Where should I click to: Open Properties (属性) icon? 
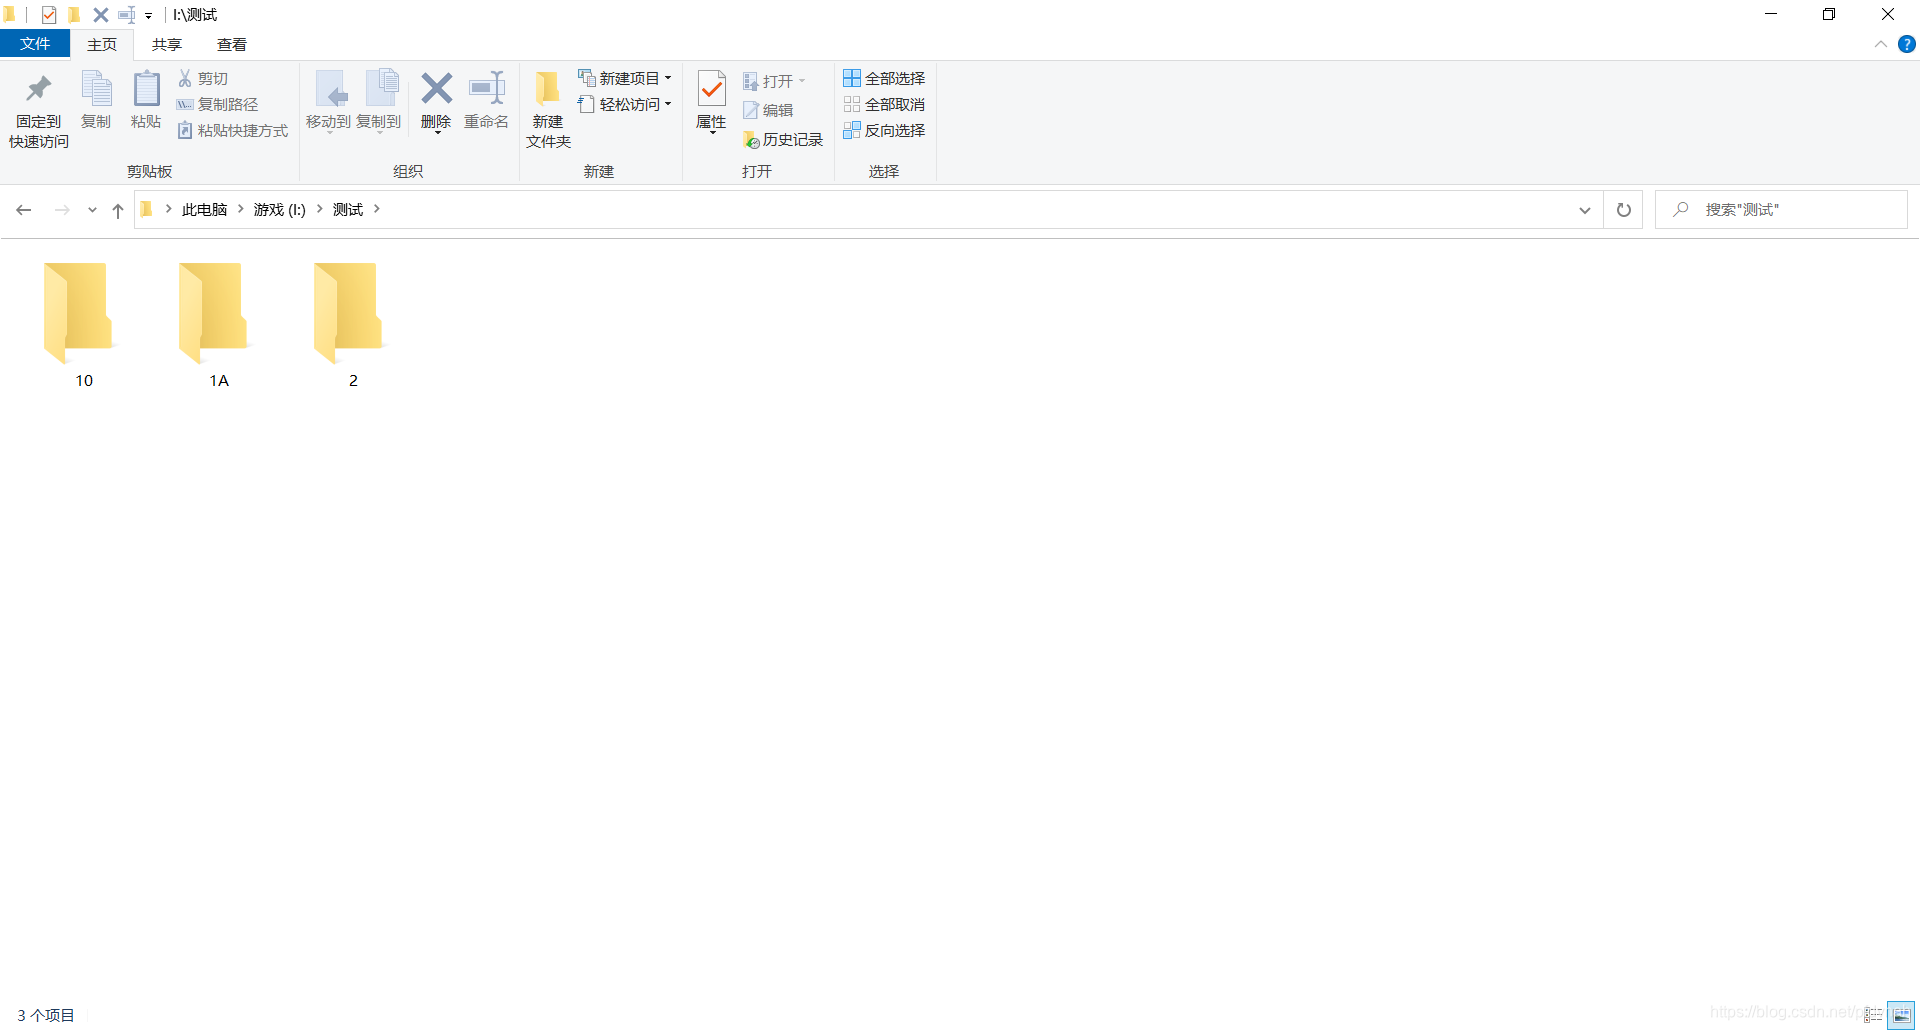[711, 100]
